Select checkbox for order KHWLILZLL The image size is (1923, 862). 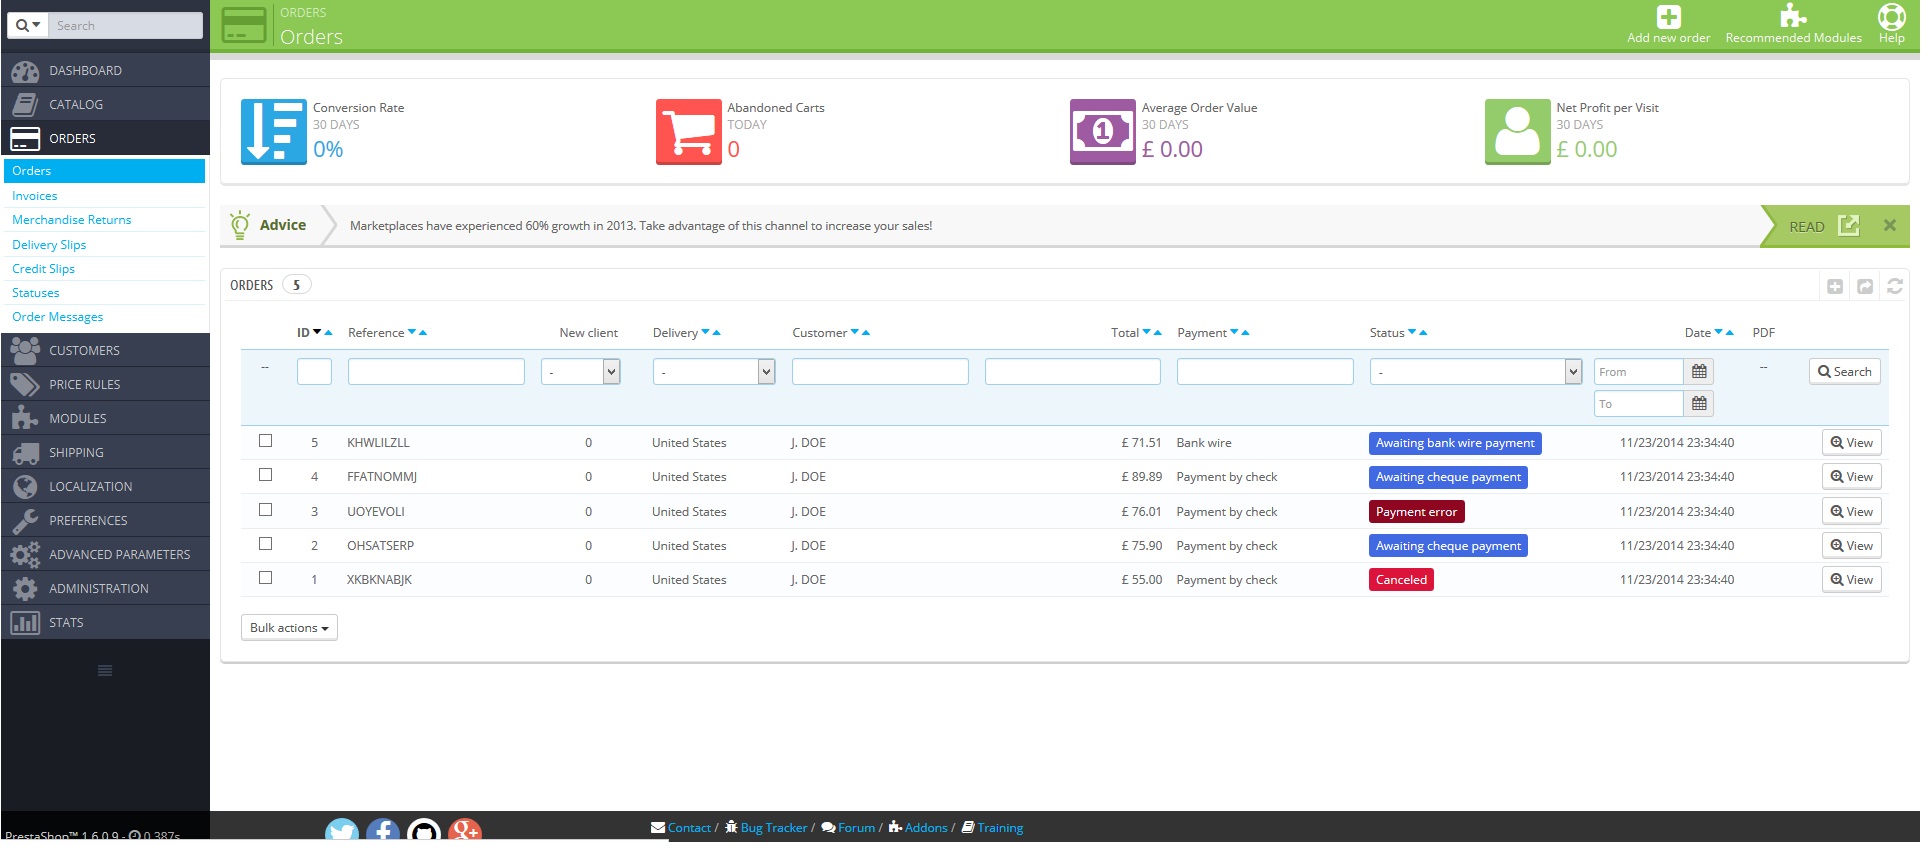[x=266, y=441]
